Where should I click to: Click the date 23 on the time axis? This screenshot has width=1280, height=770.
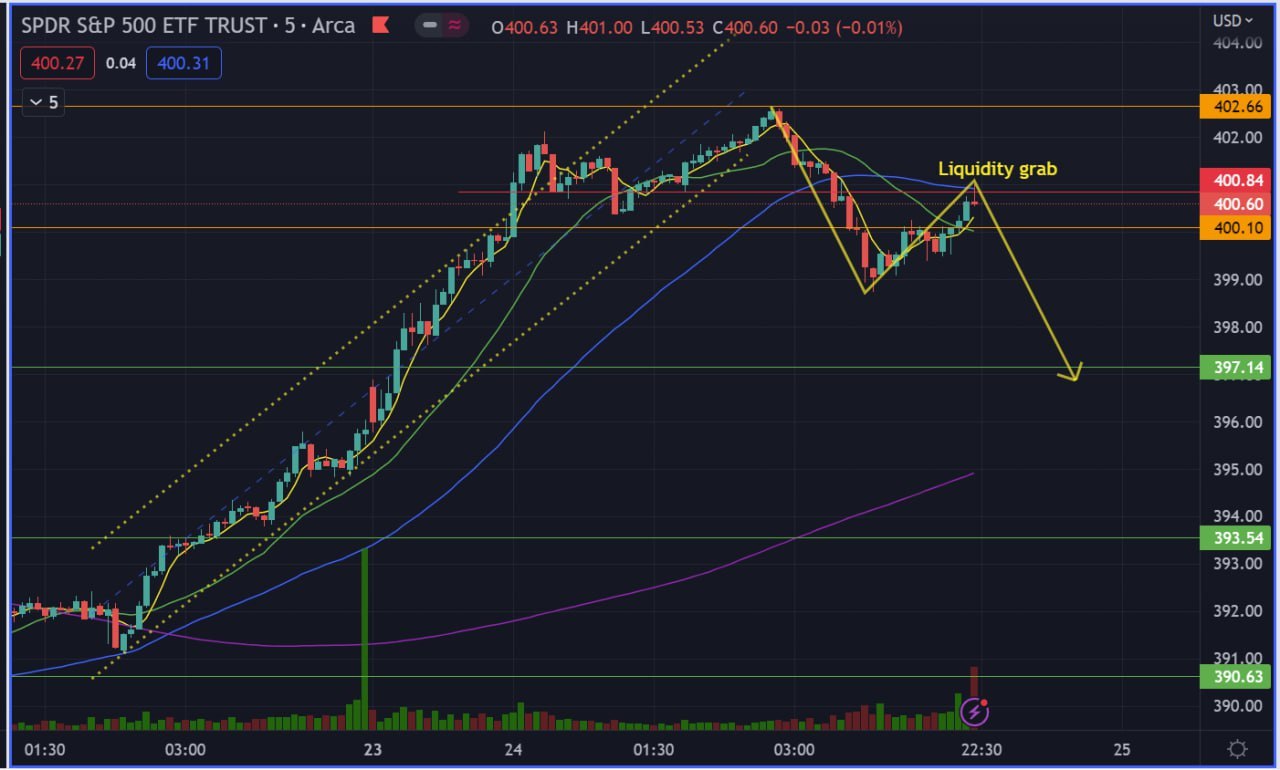pyautogui.click(x=373, y=750)
